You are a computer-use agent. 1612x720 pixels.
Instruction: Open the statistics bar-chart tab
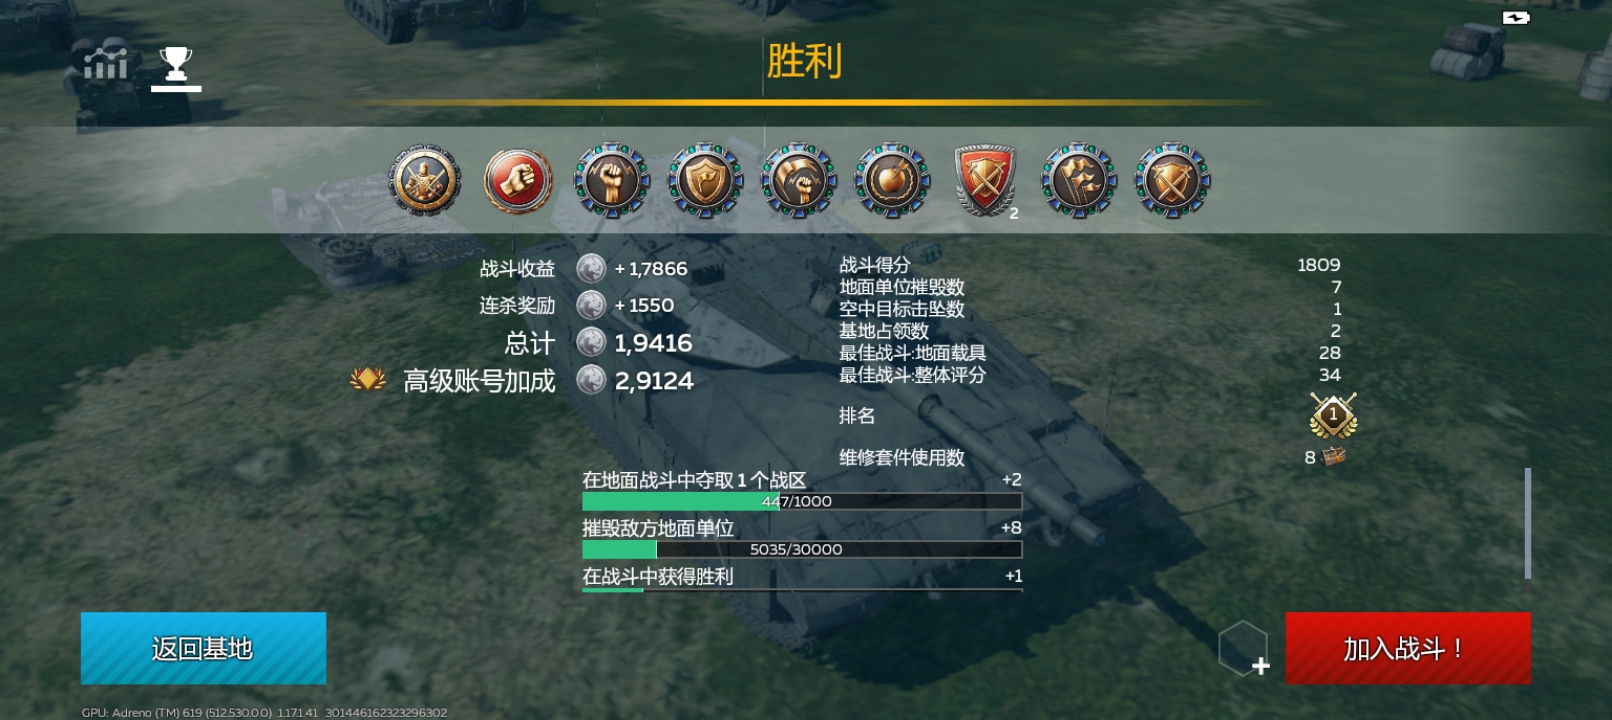tap(105, 63)
